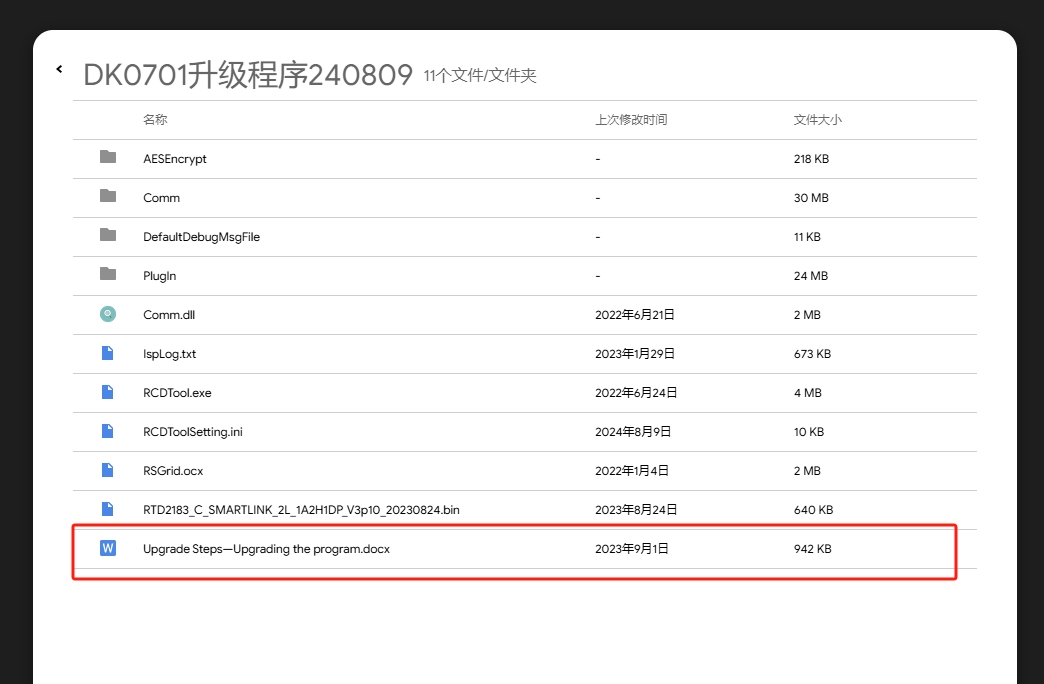This screenshot has height=684, width=1044.
Task: Open the RSGrid.ocx file name
Action: pyautogui.click(x=173, y=471)
